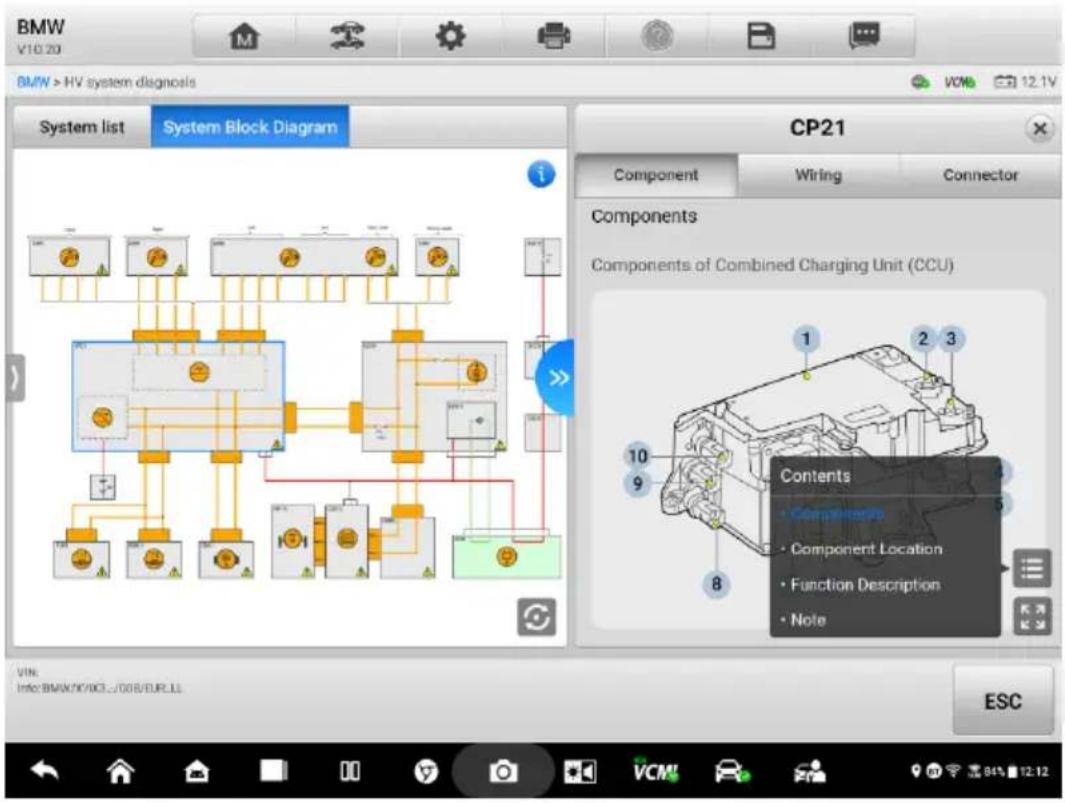The height and width of the screenshot is (803, 1065).
Task: Open the Component tab
Action: coord(656,175)
